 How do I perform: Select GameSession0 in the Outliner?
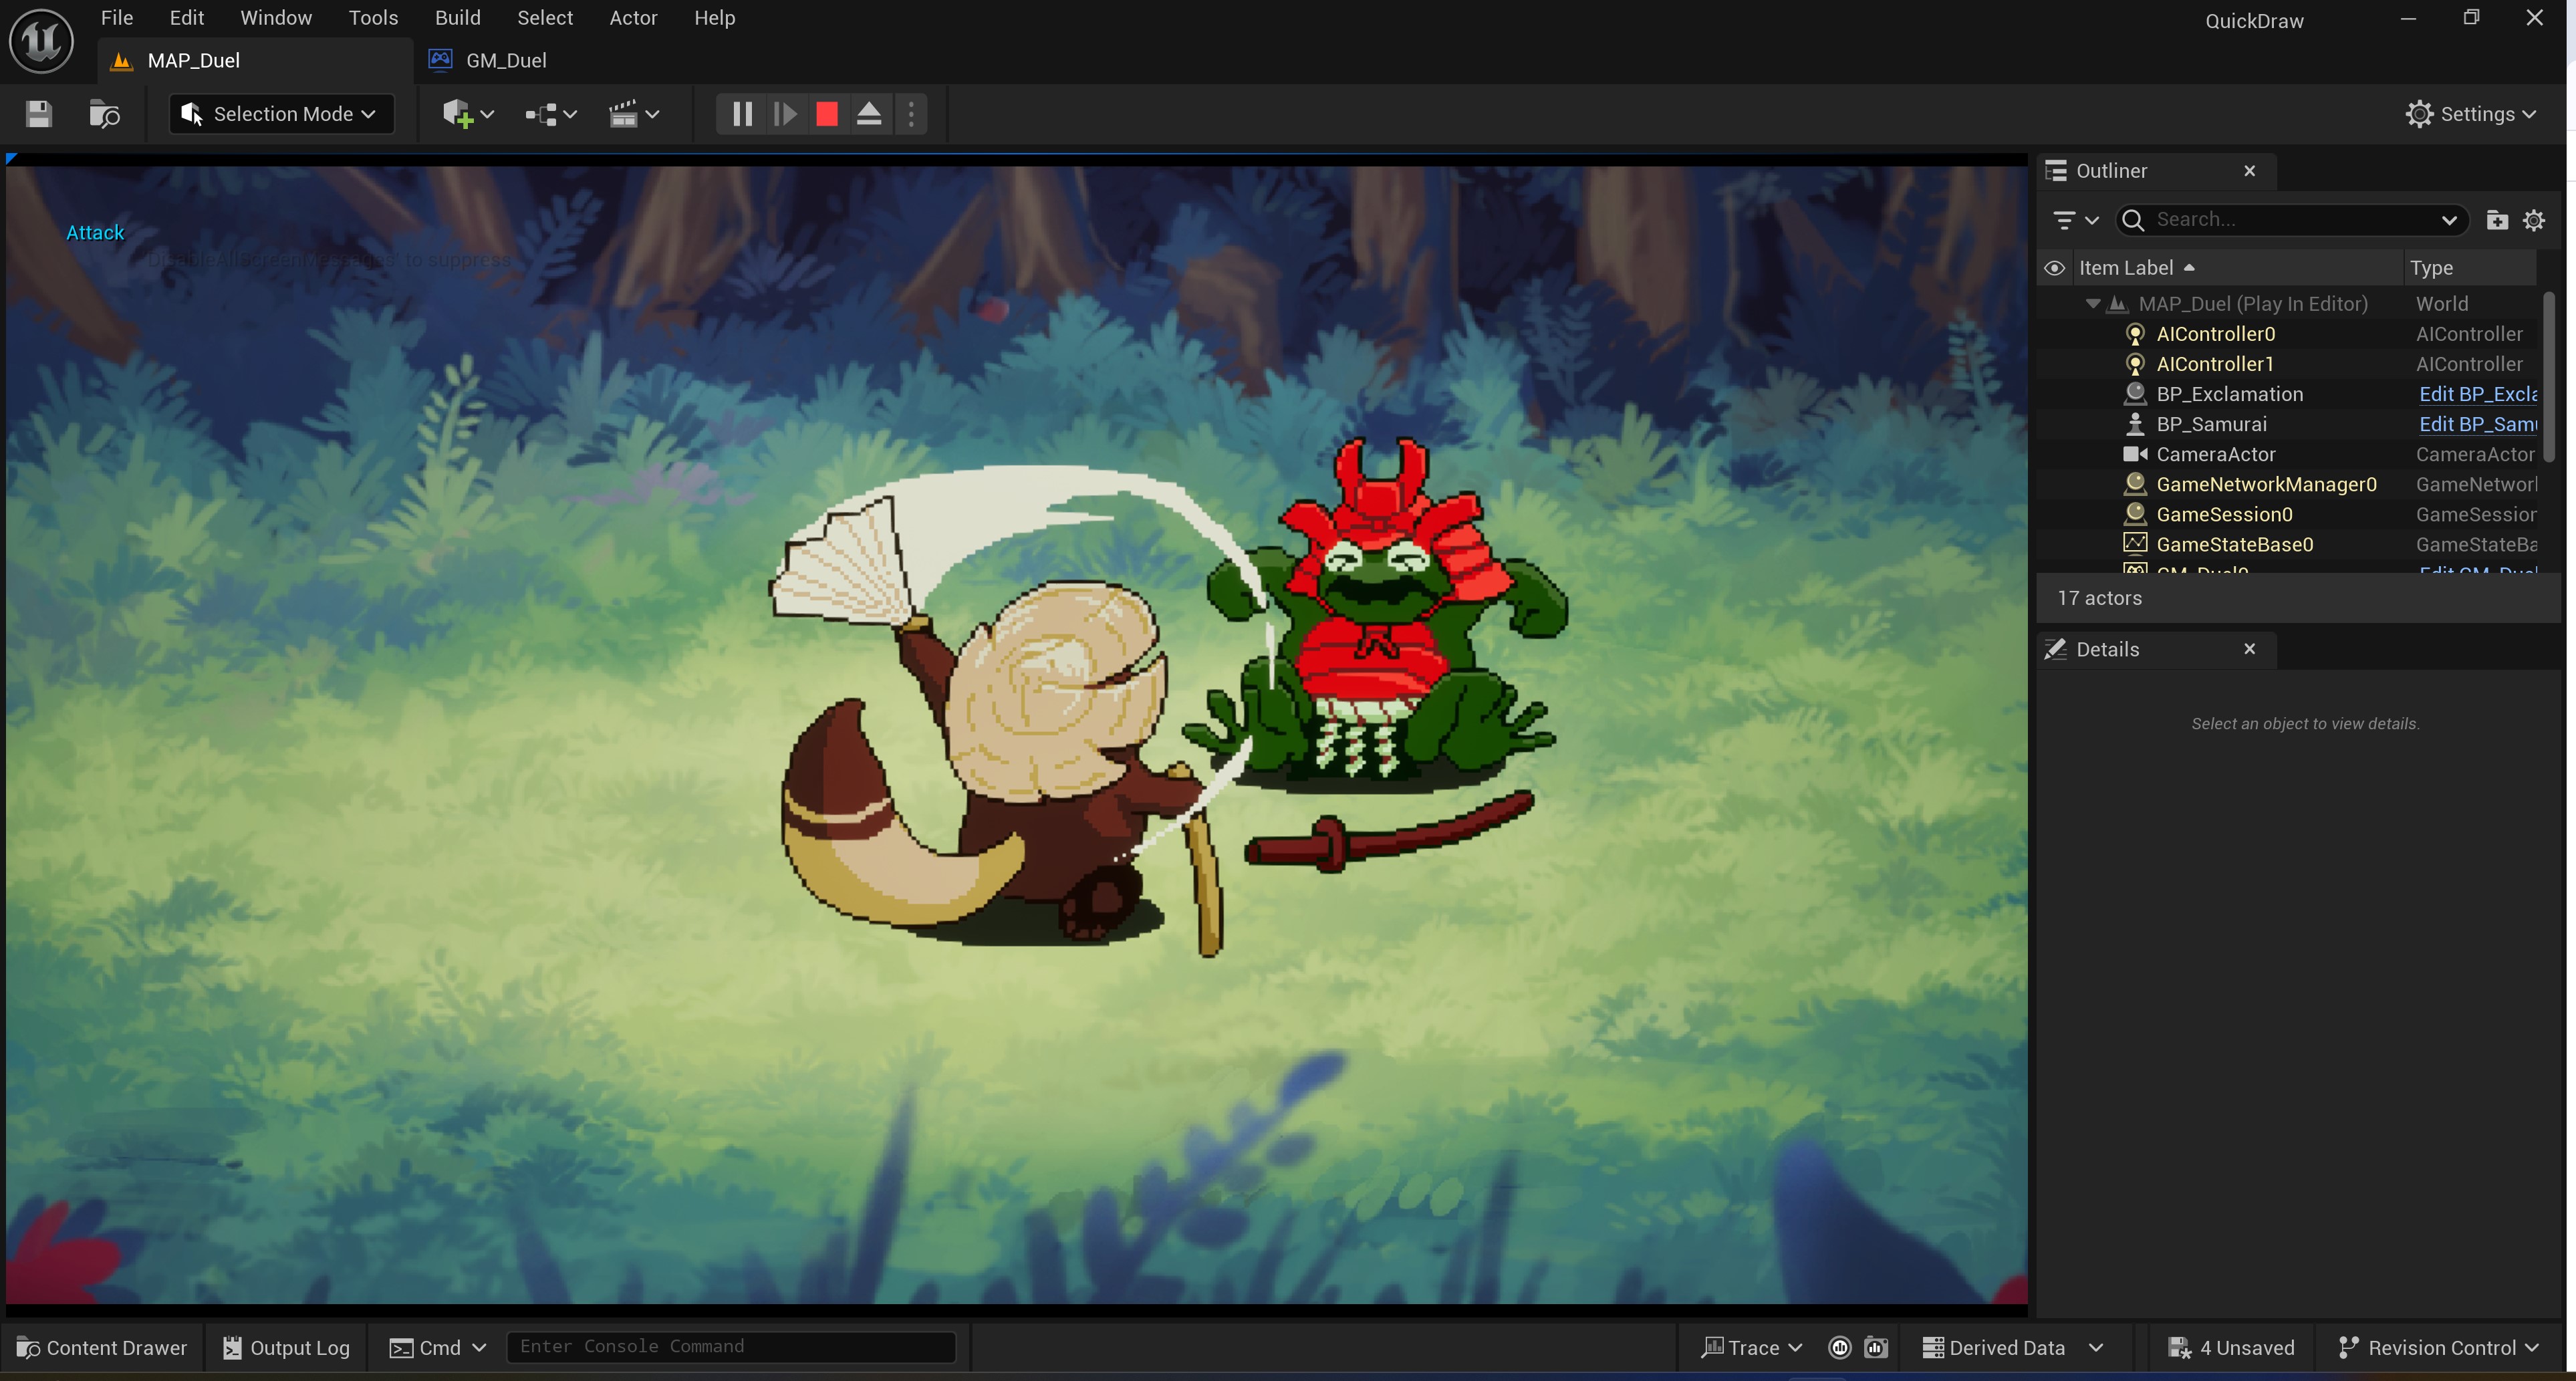(2224, 514)
